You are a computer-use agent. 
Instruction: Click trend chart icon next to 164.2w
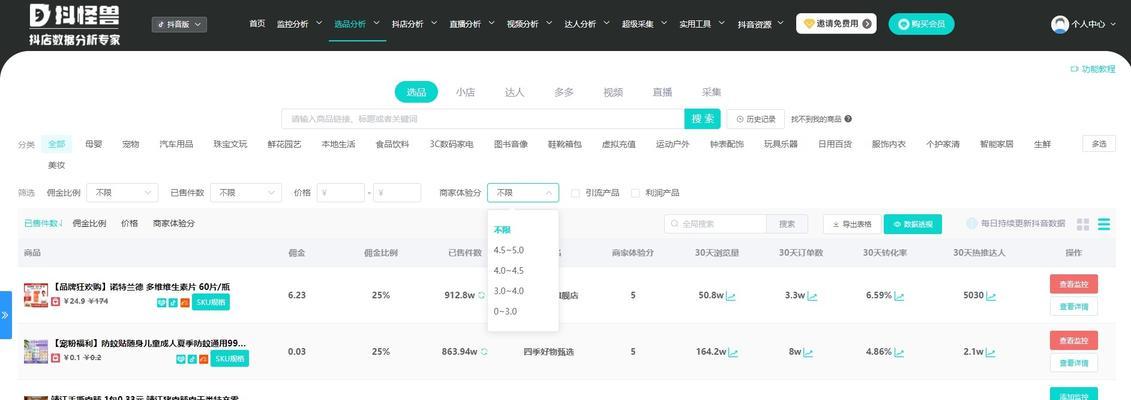click(x=733, y=352)
